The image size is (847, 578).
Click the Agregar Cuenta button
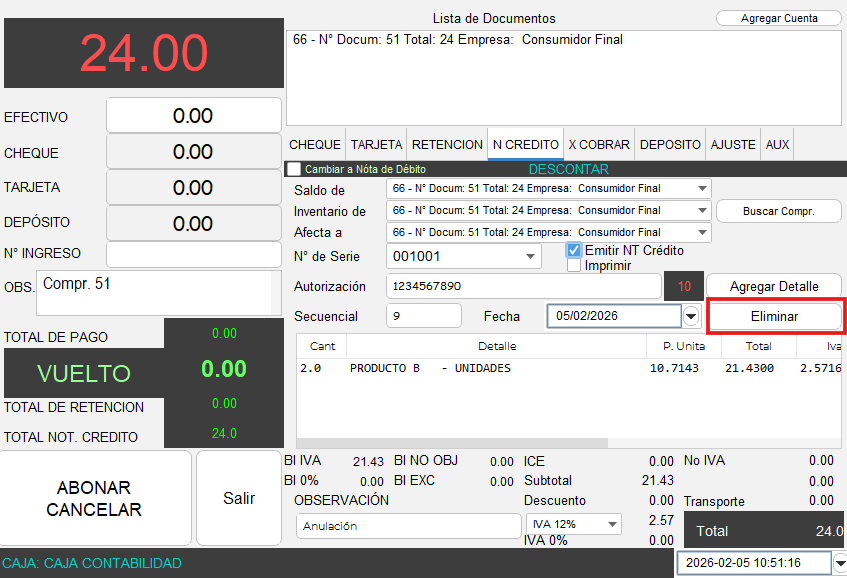click(779, 18)
